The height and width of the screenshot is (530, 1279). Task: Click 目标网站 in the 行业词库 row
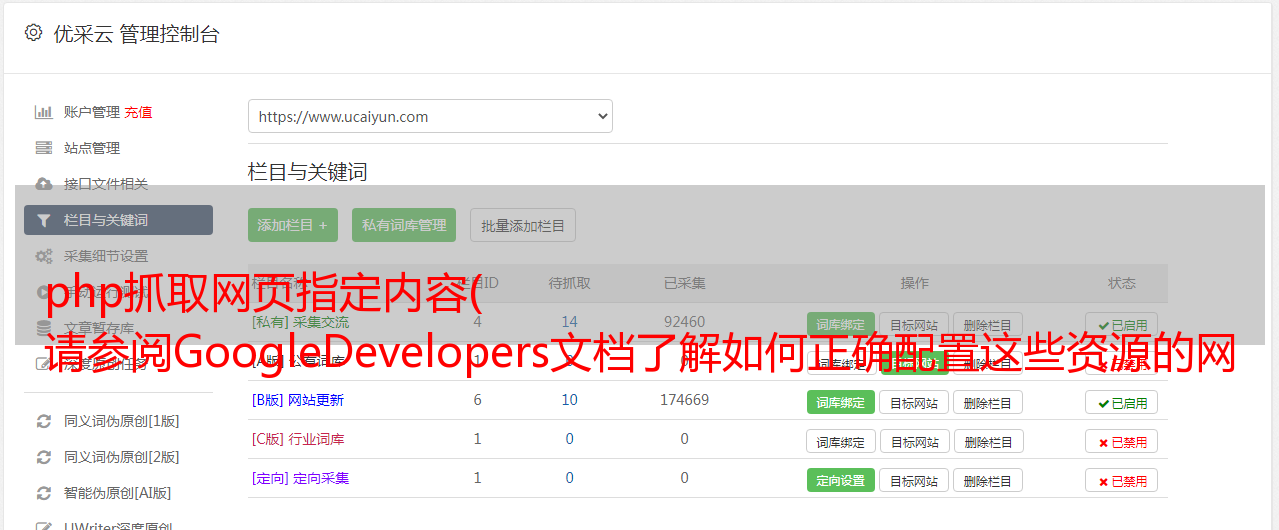pyautogui.click(x=915, y=441)
